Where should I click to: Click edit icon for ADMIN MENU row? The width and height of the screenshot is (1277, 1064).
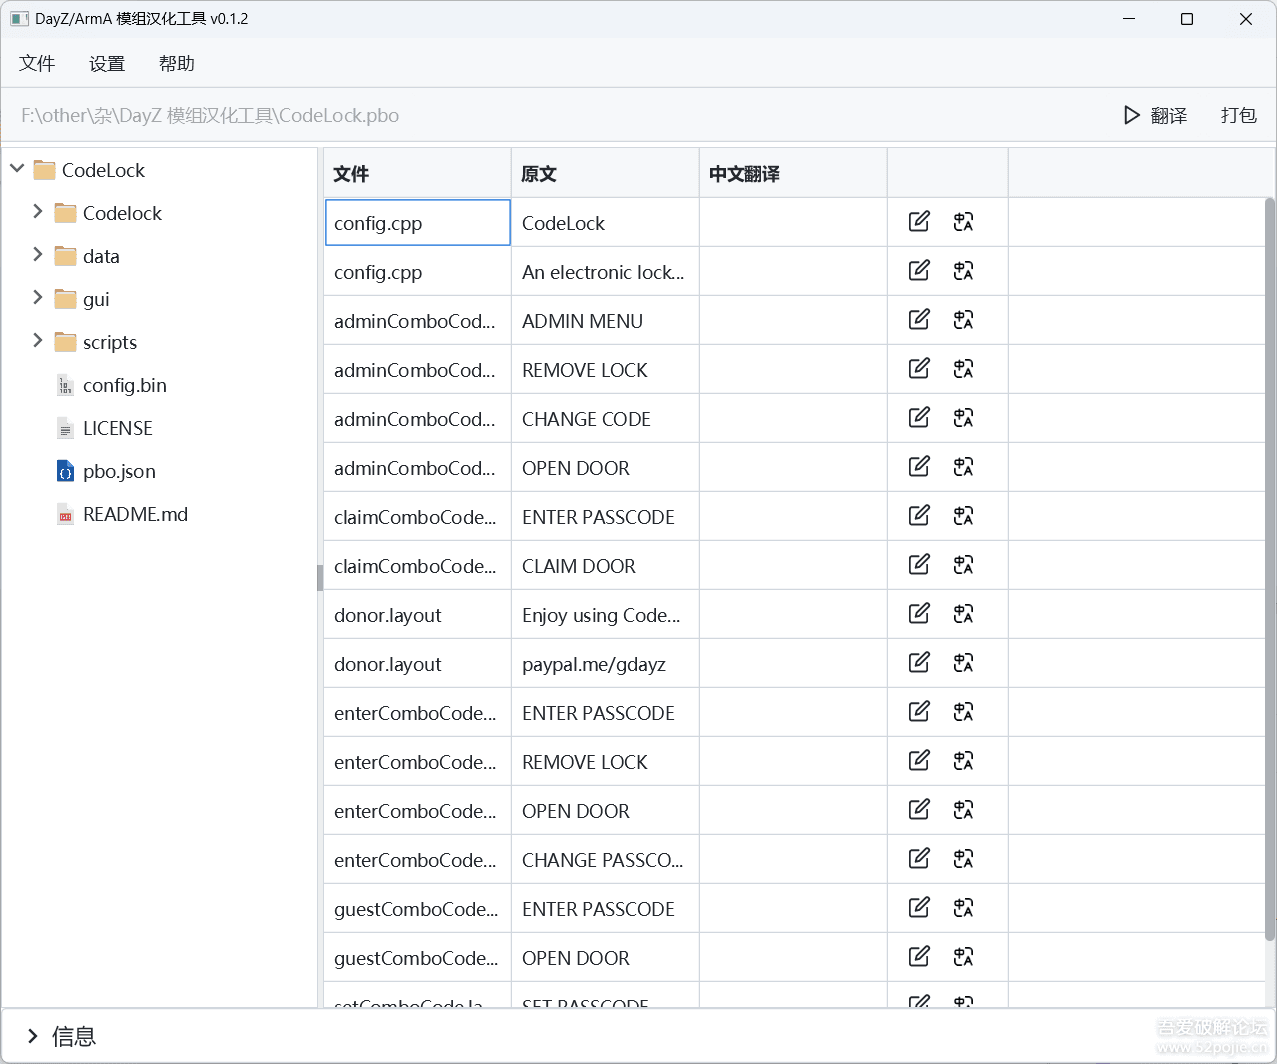pyautogui.click(x=919, y=320)
